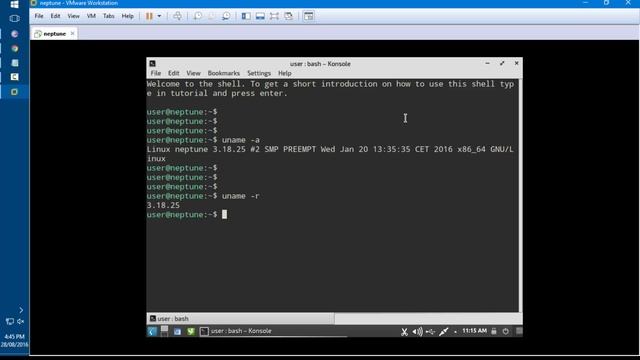Open the VMware Help menu

click(128, 16)
